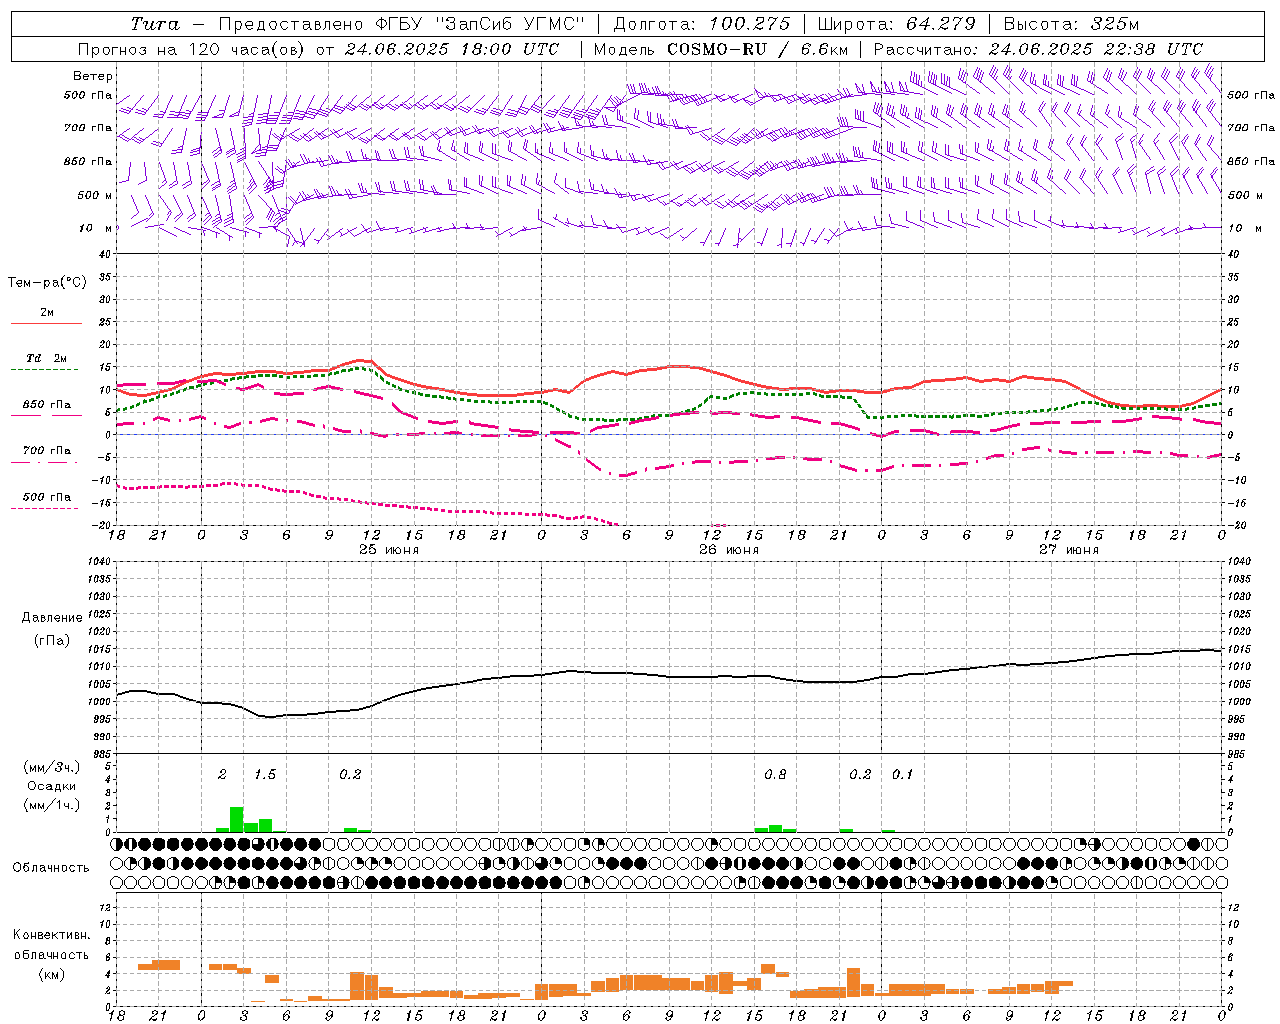Click the "Давление" pressure panel label

coord(51,618)
